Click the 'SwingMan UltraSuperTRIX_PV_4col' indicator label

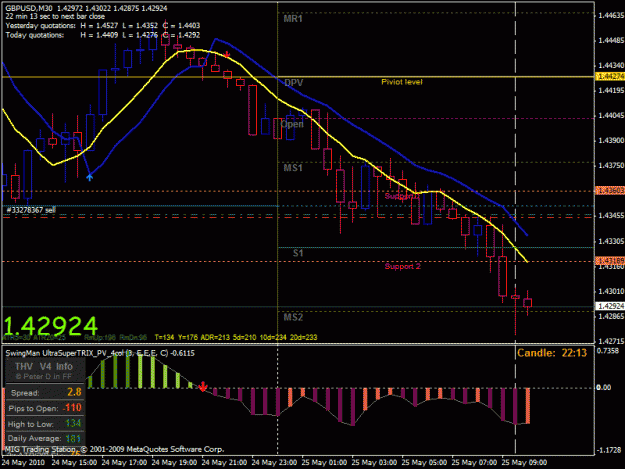100,353
